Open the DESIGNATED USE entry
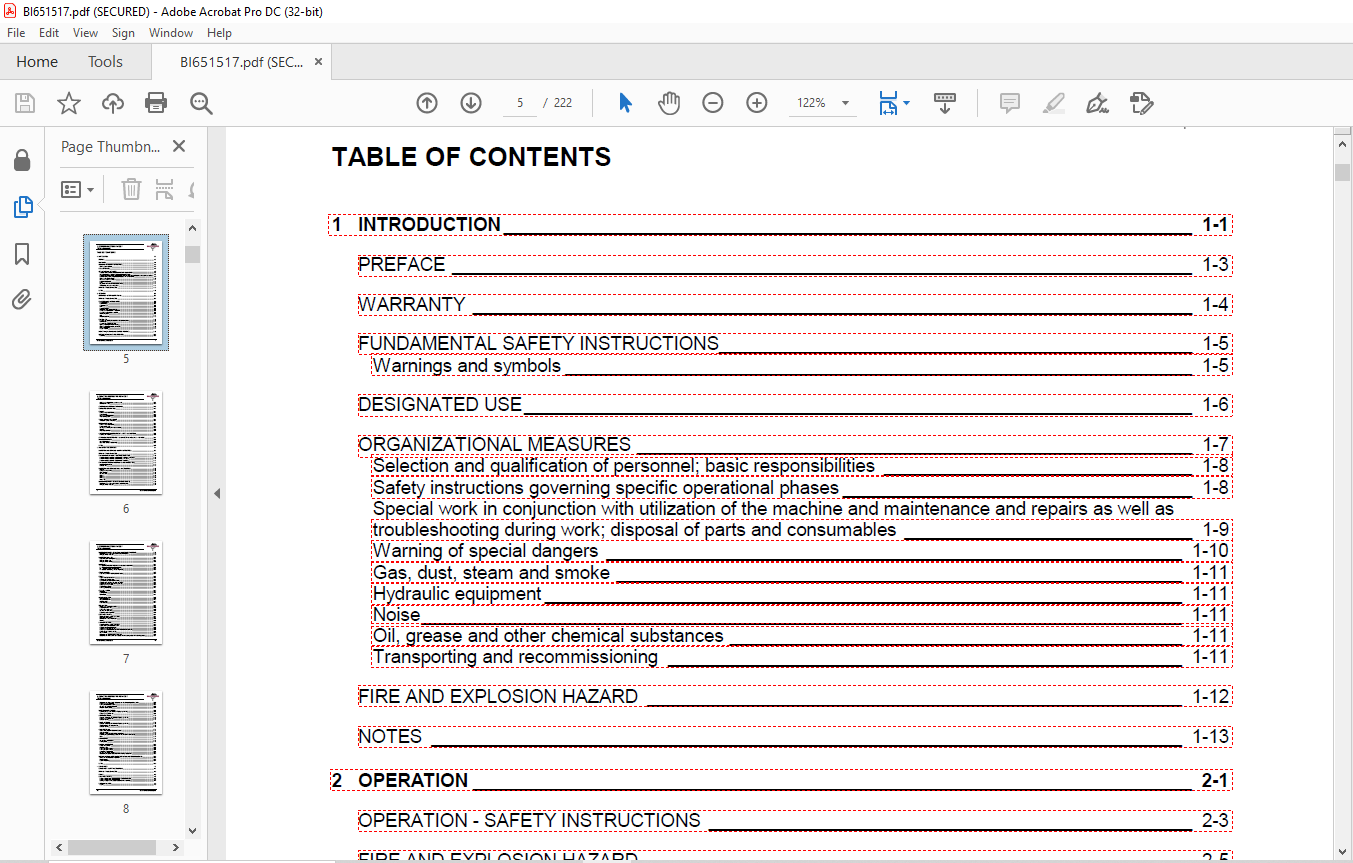Image resolution: width=1353 pixels, height=863 pixels. coord(795,405)
